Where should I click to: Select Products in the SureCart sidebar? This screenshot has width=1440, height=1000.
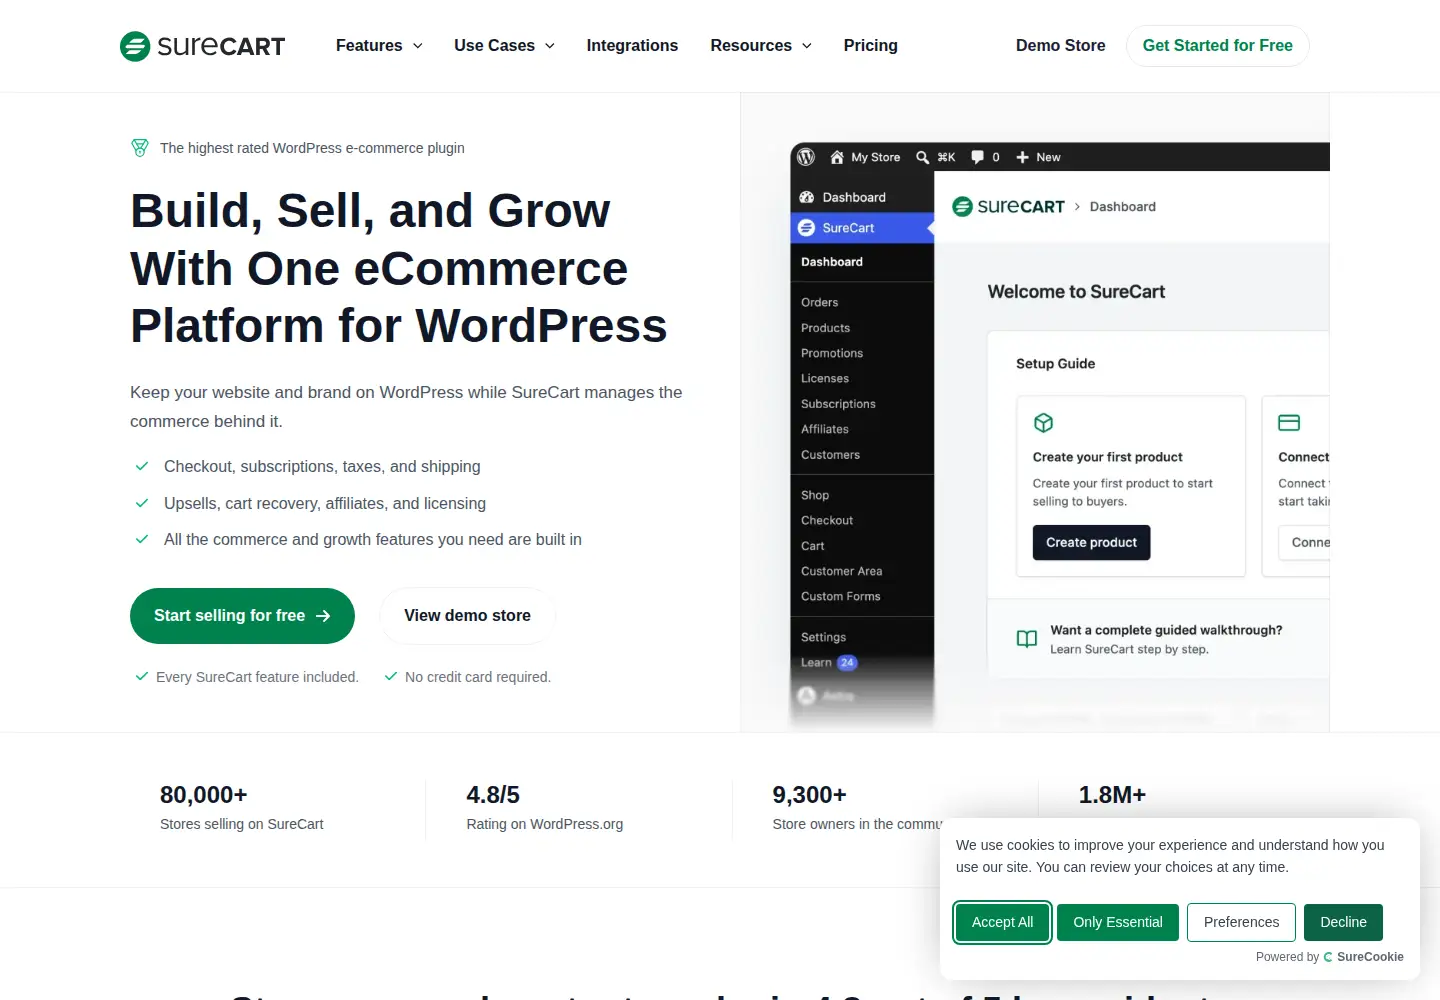coord(826,328)
